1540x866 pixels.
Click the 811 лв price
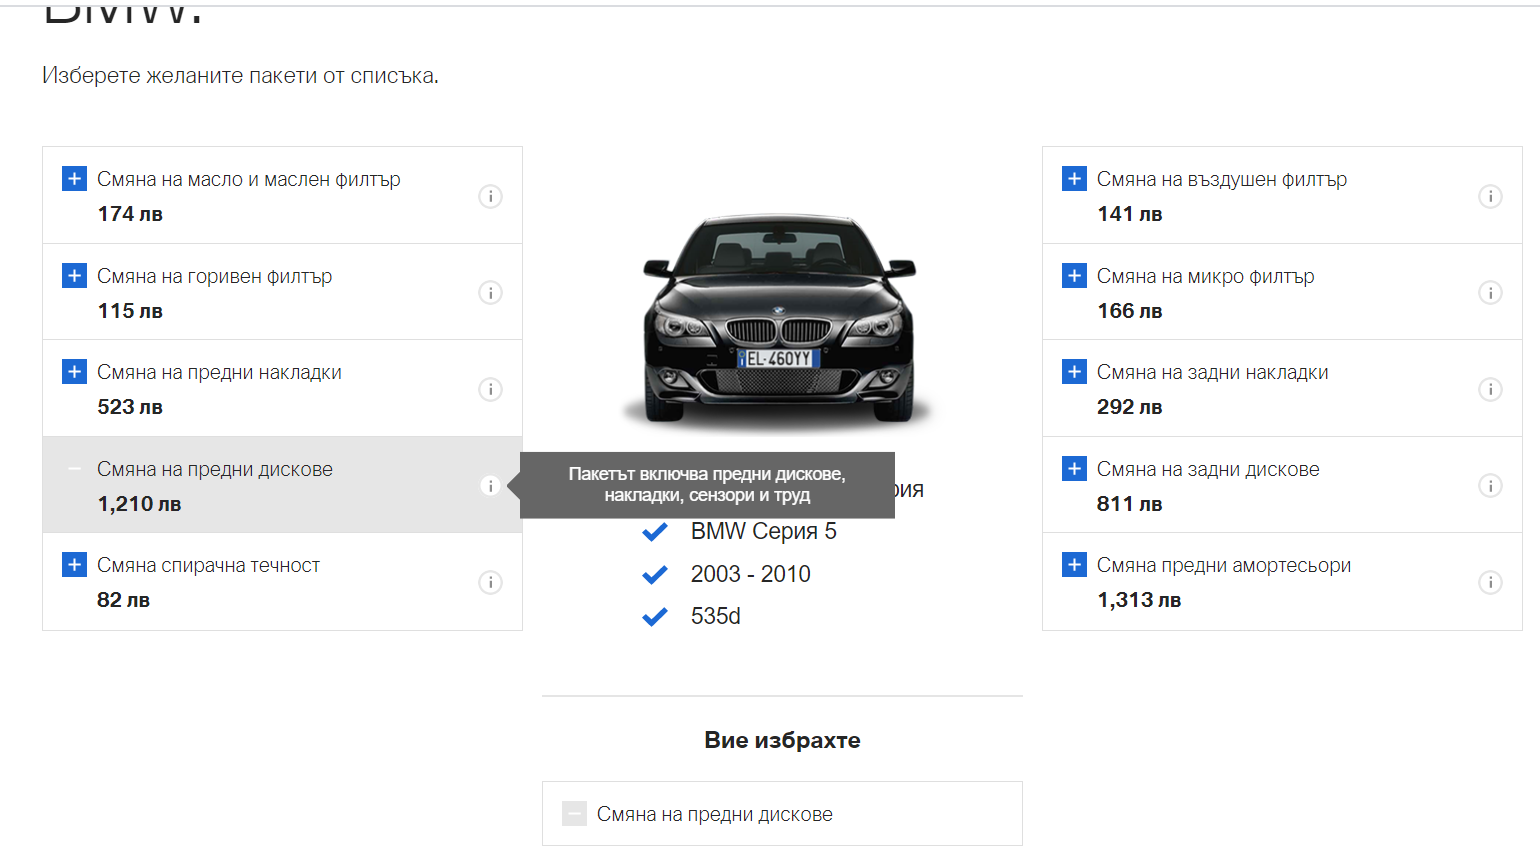[x=1130, y=504]
